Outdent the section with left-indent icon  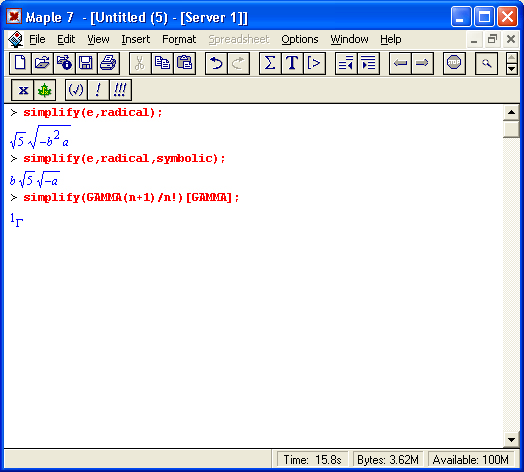pyautogui.click(x=346, y=63)
